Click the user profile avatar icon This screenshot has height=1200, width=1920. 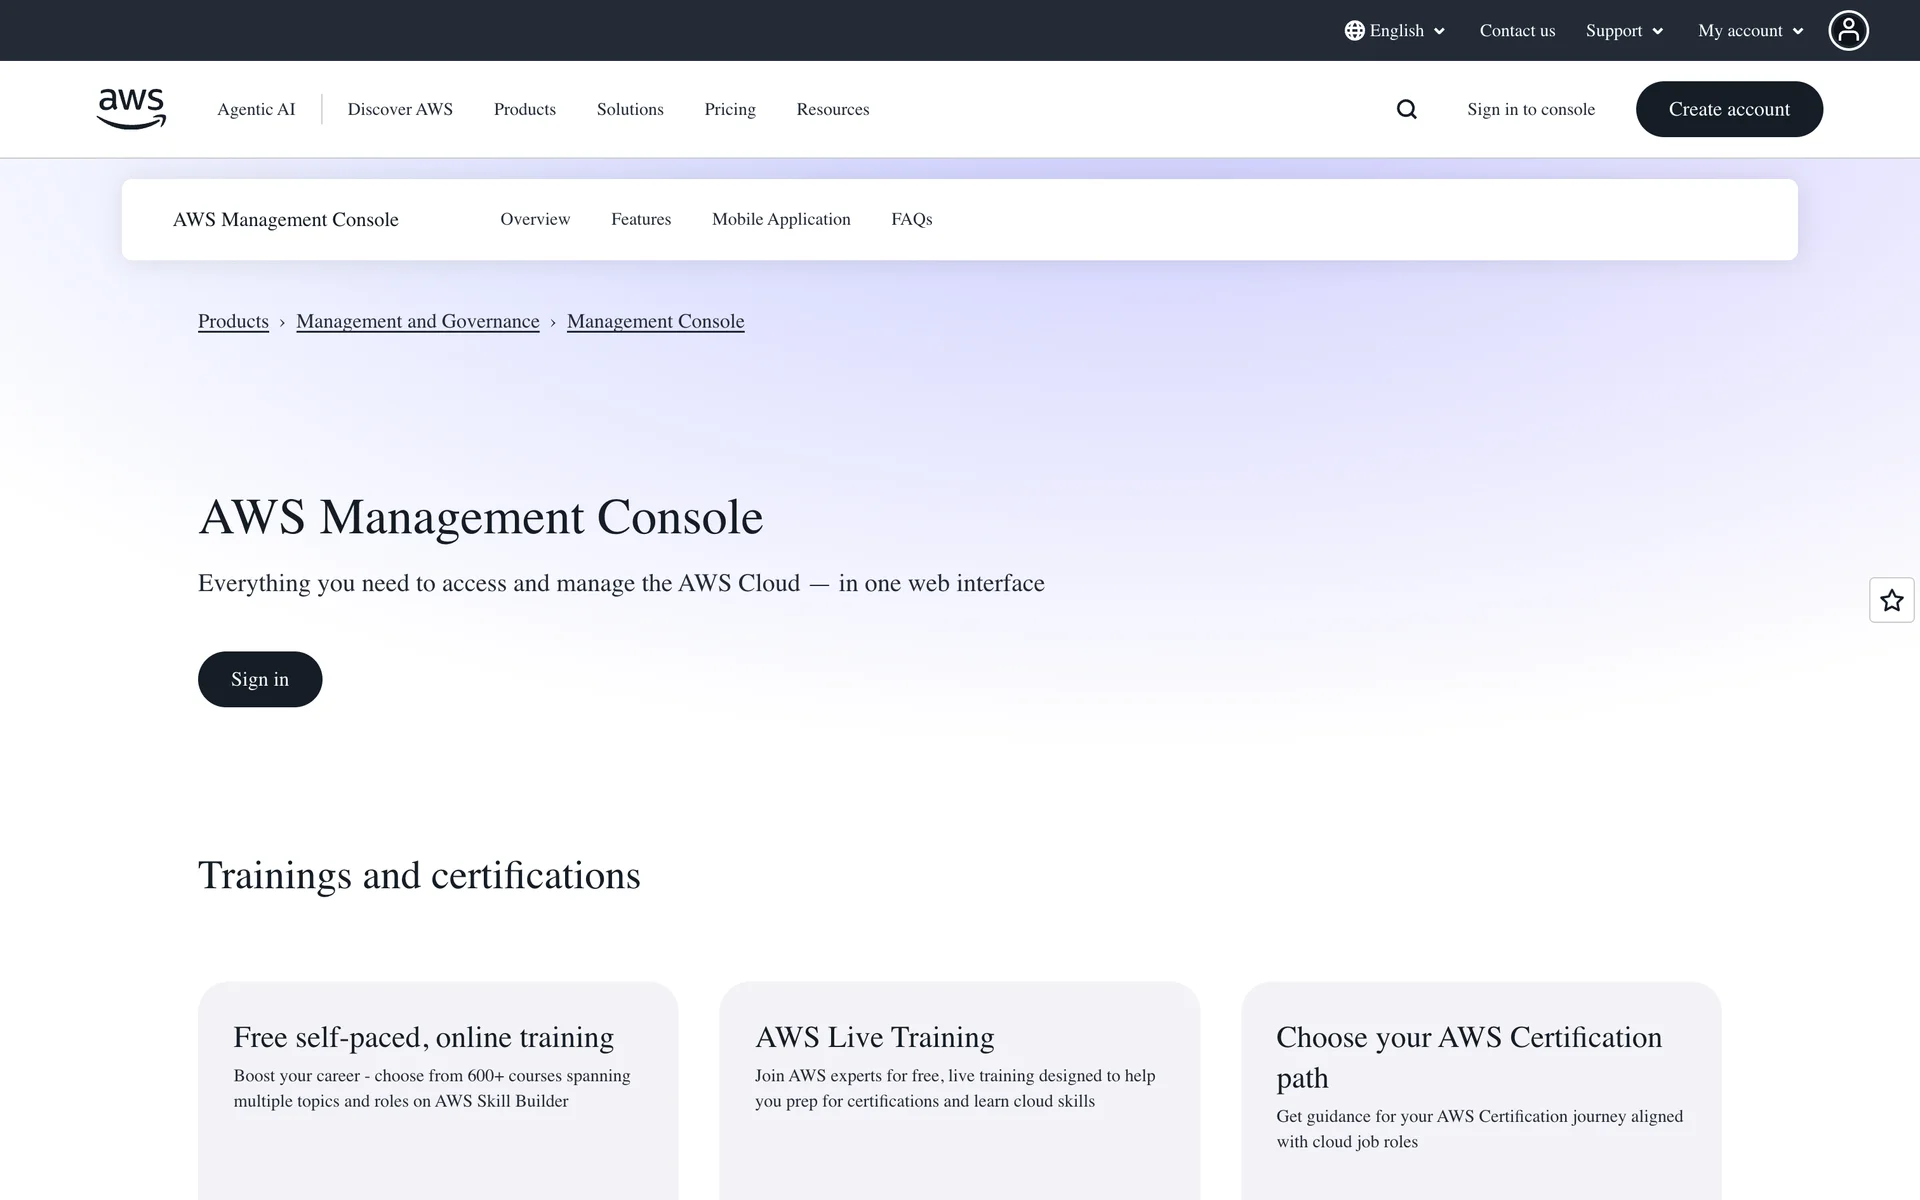[x=1848, y=30]
